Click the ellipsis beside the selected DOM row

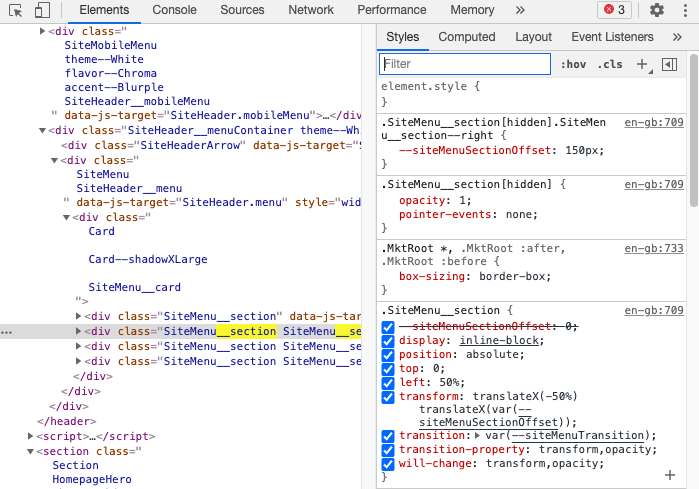pyautogui.click(x=6, y=333)
